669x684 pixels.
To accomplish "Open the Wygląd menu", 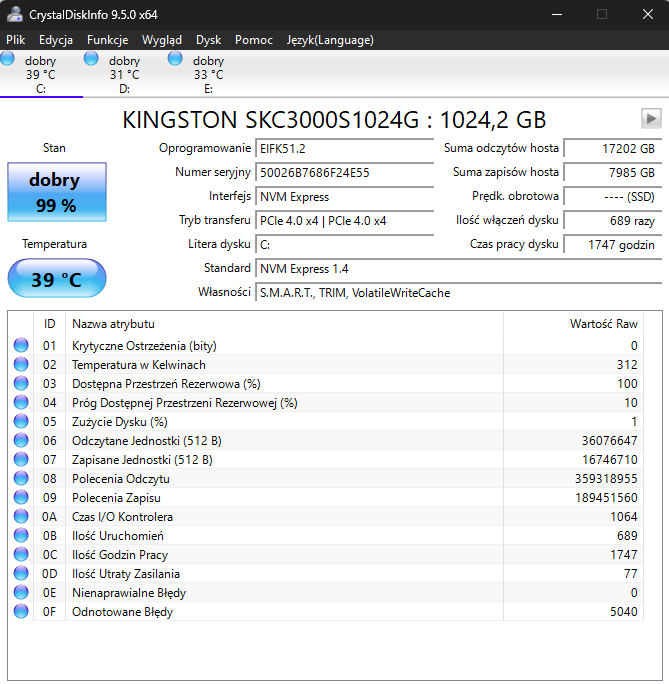I will (x=162, y=40).
